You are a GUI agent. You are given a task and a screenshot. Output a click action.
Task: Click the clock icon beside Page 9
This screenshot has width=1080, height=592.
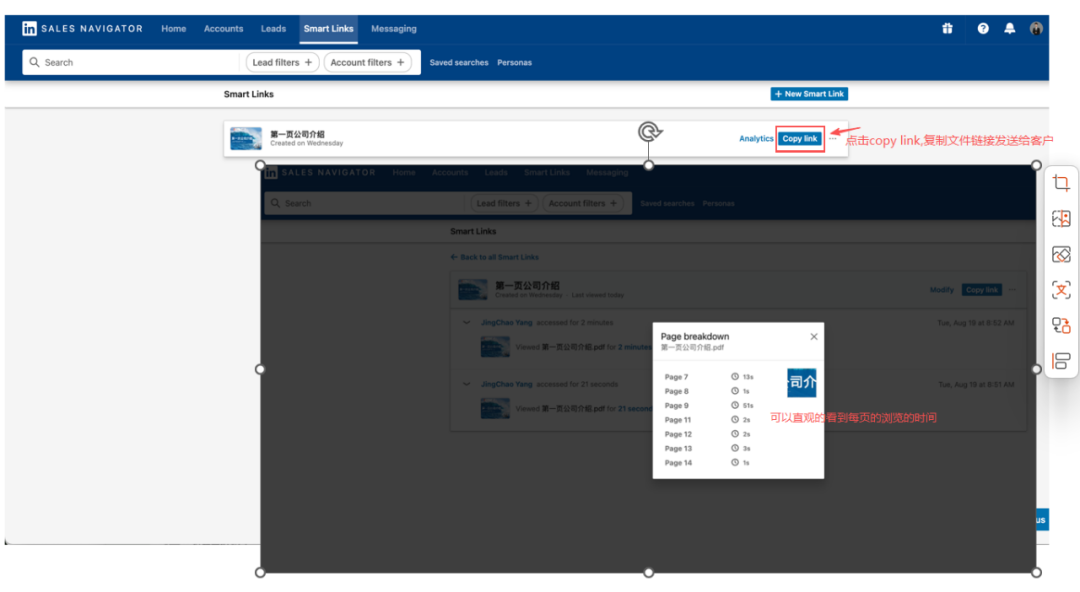pyautogui.click(x=735, y=405)
